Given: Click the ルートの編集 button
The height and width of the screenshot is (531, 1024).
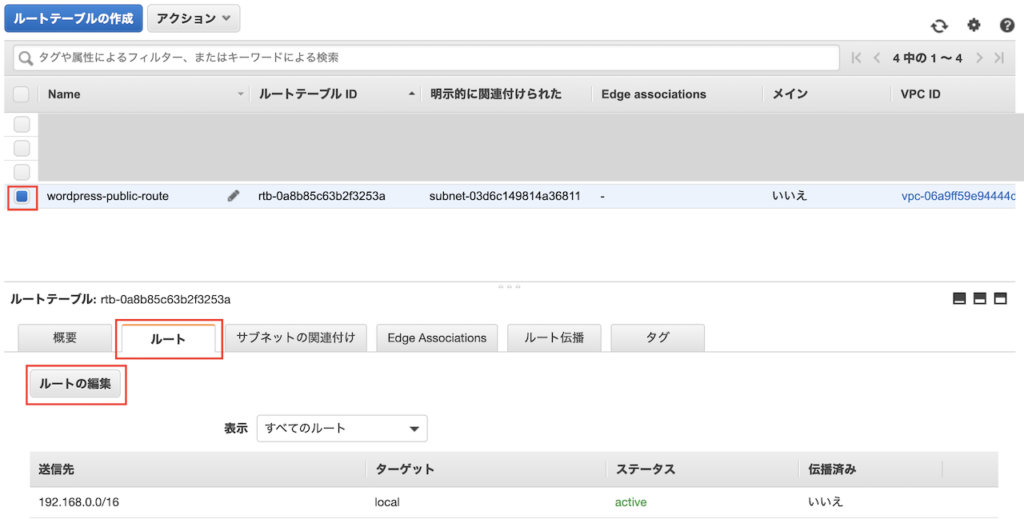Looking at the screenshot, I should click(x=76, y=384).
